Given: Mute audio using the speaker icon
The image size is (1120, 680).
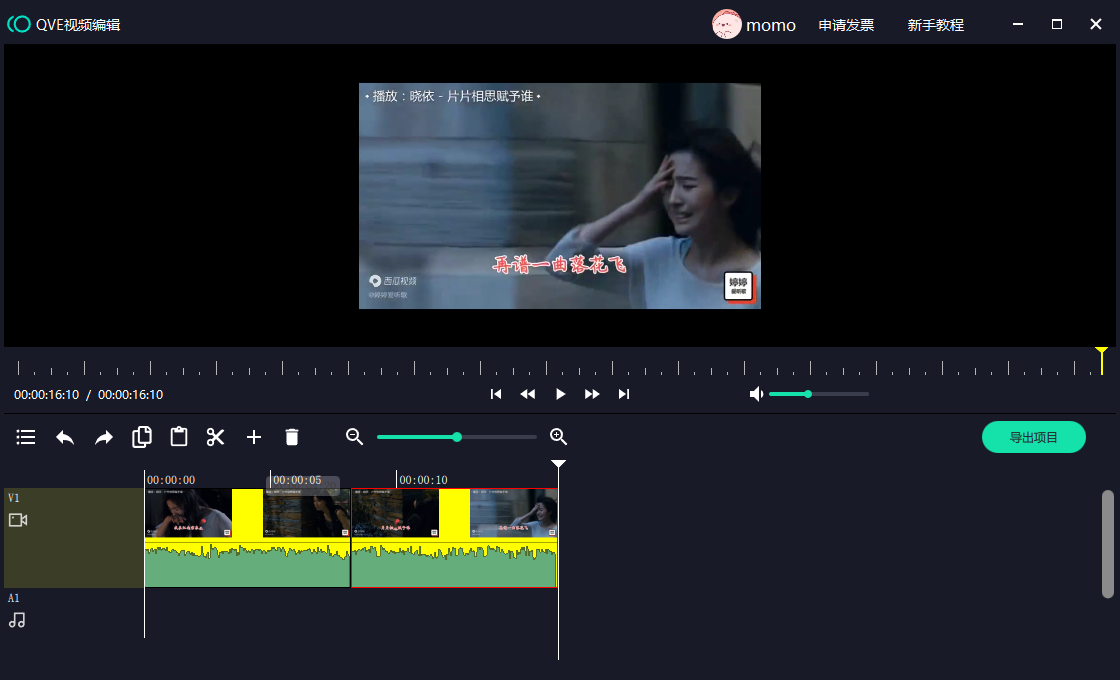Looking at the screenshot, I should pos(757,394).
